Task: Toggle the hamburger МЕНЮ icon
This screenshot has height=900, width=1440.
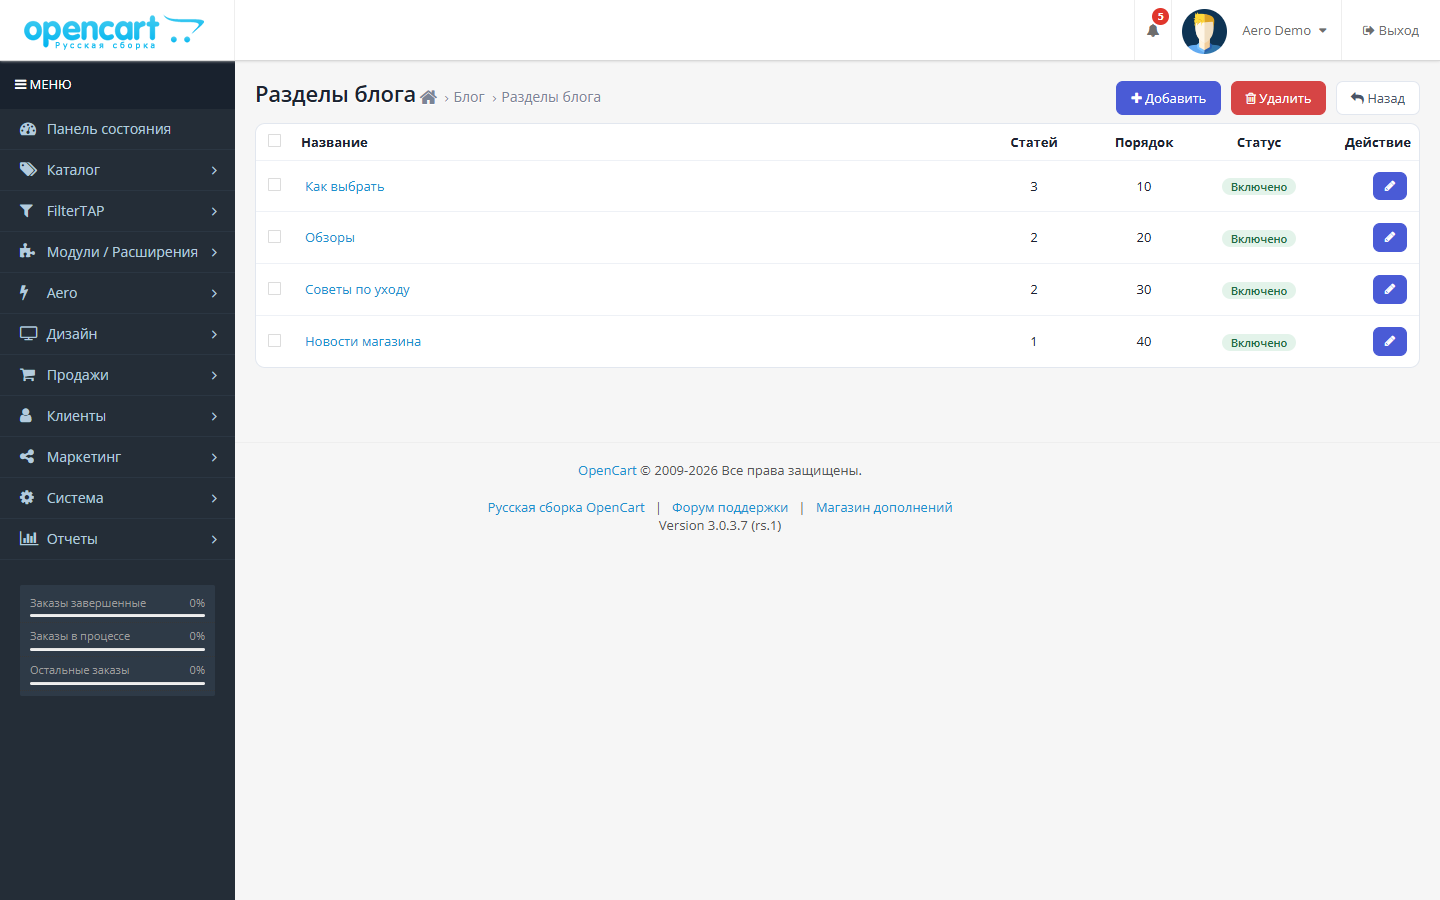Action: 20,85
